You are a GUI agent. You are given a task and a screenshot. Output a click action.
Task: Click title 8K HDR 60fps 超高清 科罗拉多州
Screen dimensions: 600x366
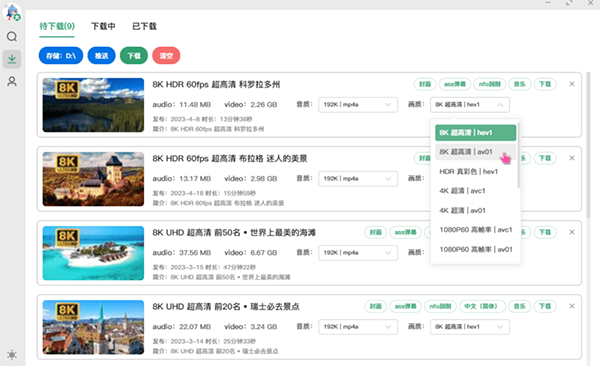[x=216, y=84]
